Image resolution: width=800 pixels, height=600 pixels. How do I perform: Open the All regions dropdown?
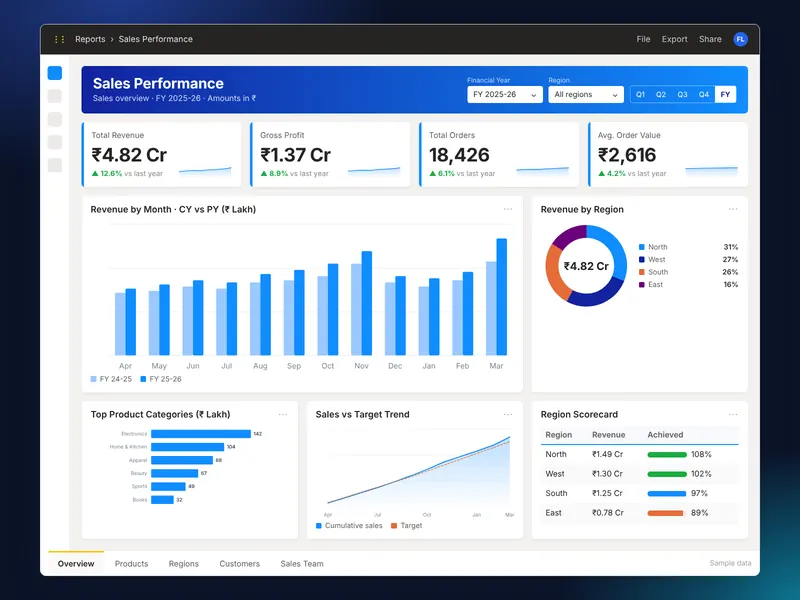click(x=586, y=94)
